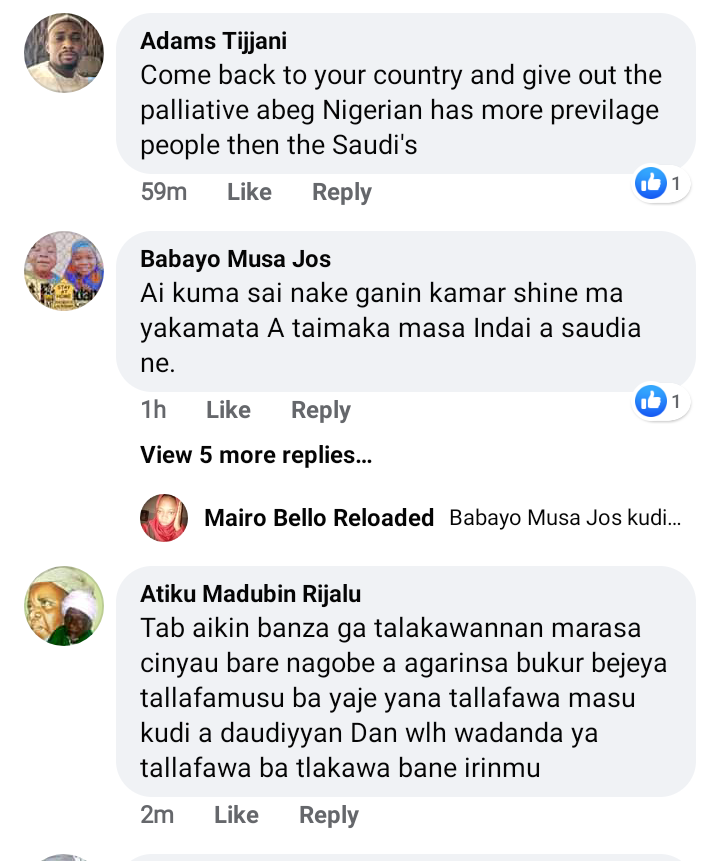
Task: Reply to Babayo Musa Jos's comment
Action: (x=320, y=410)
